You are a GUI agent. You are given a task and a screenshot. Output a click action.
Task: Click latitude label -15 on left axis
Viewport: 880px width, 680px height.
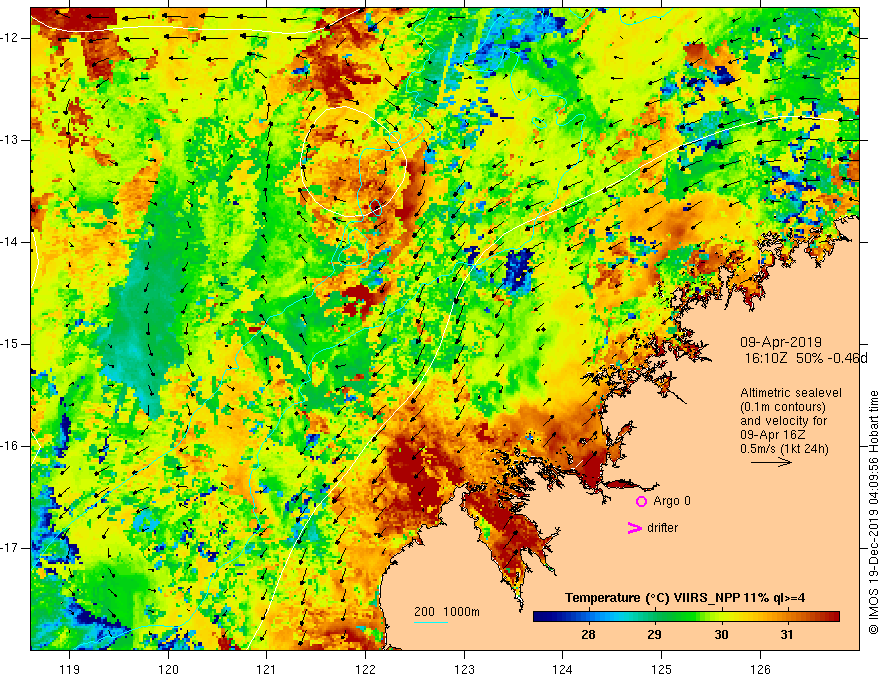[x=11, y=344]
